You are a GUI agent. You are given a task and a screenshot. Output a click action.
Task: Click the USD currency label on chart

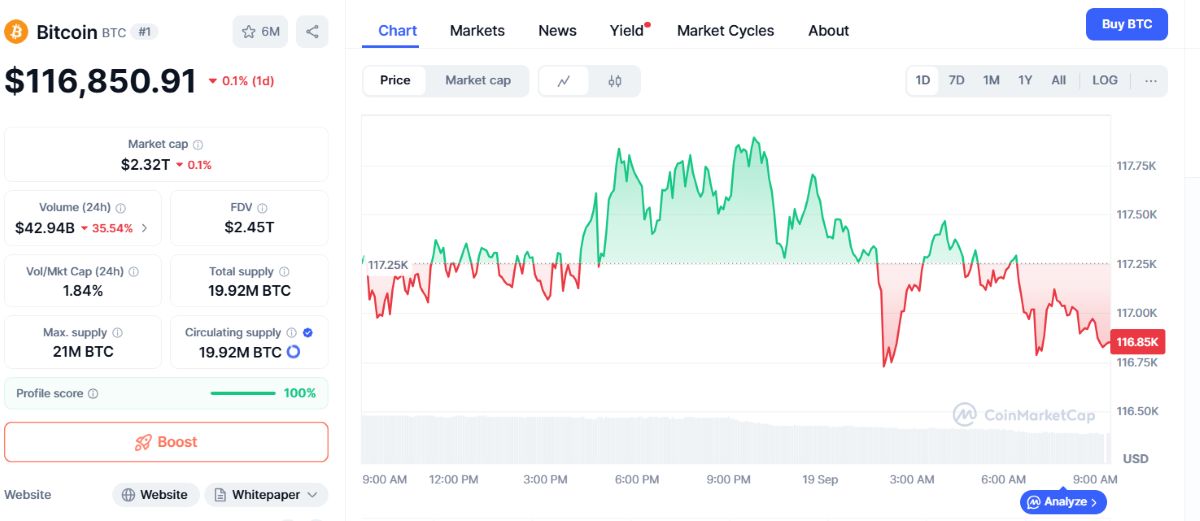[x=1136, y=459]
